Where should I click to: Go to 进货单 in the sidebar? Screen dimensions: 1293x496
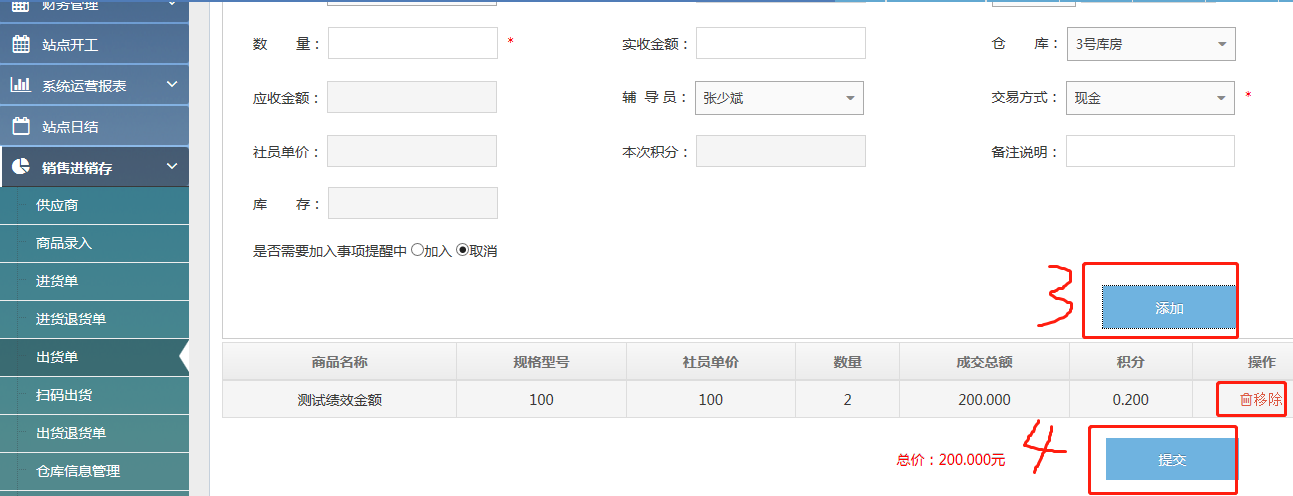[x=57, y=281]
